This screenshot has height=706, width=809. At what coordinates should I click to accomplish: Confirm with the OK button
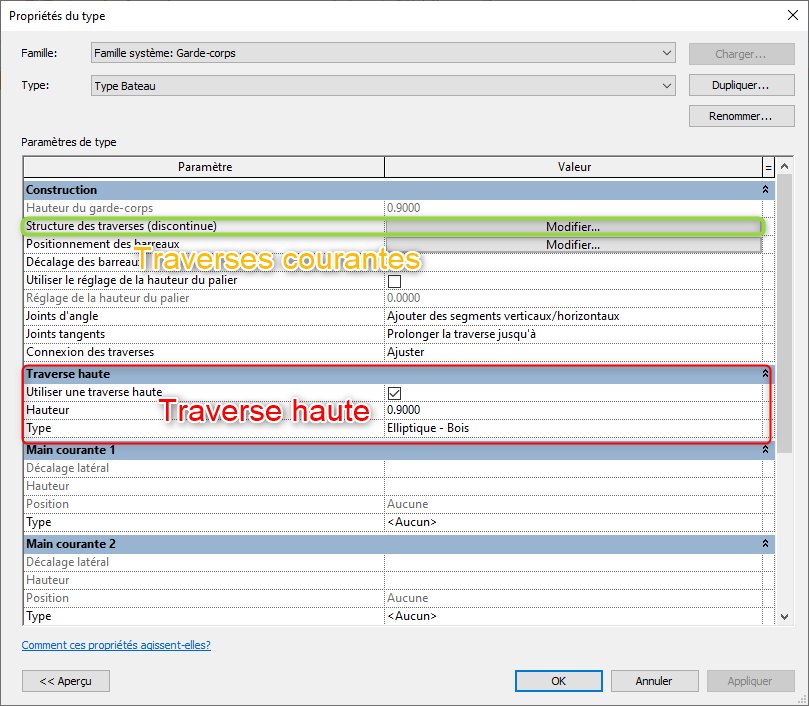tap(558, 681)
